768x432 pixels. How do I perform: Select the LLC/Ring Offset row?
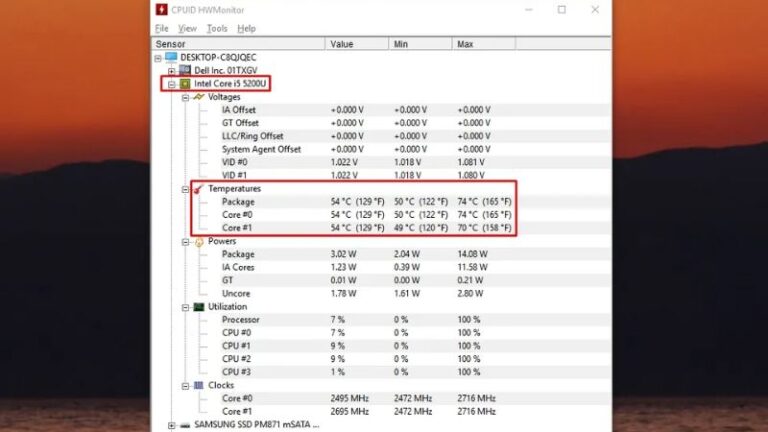point(382,136)
